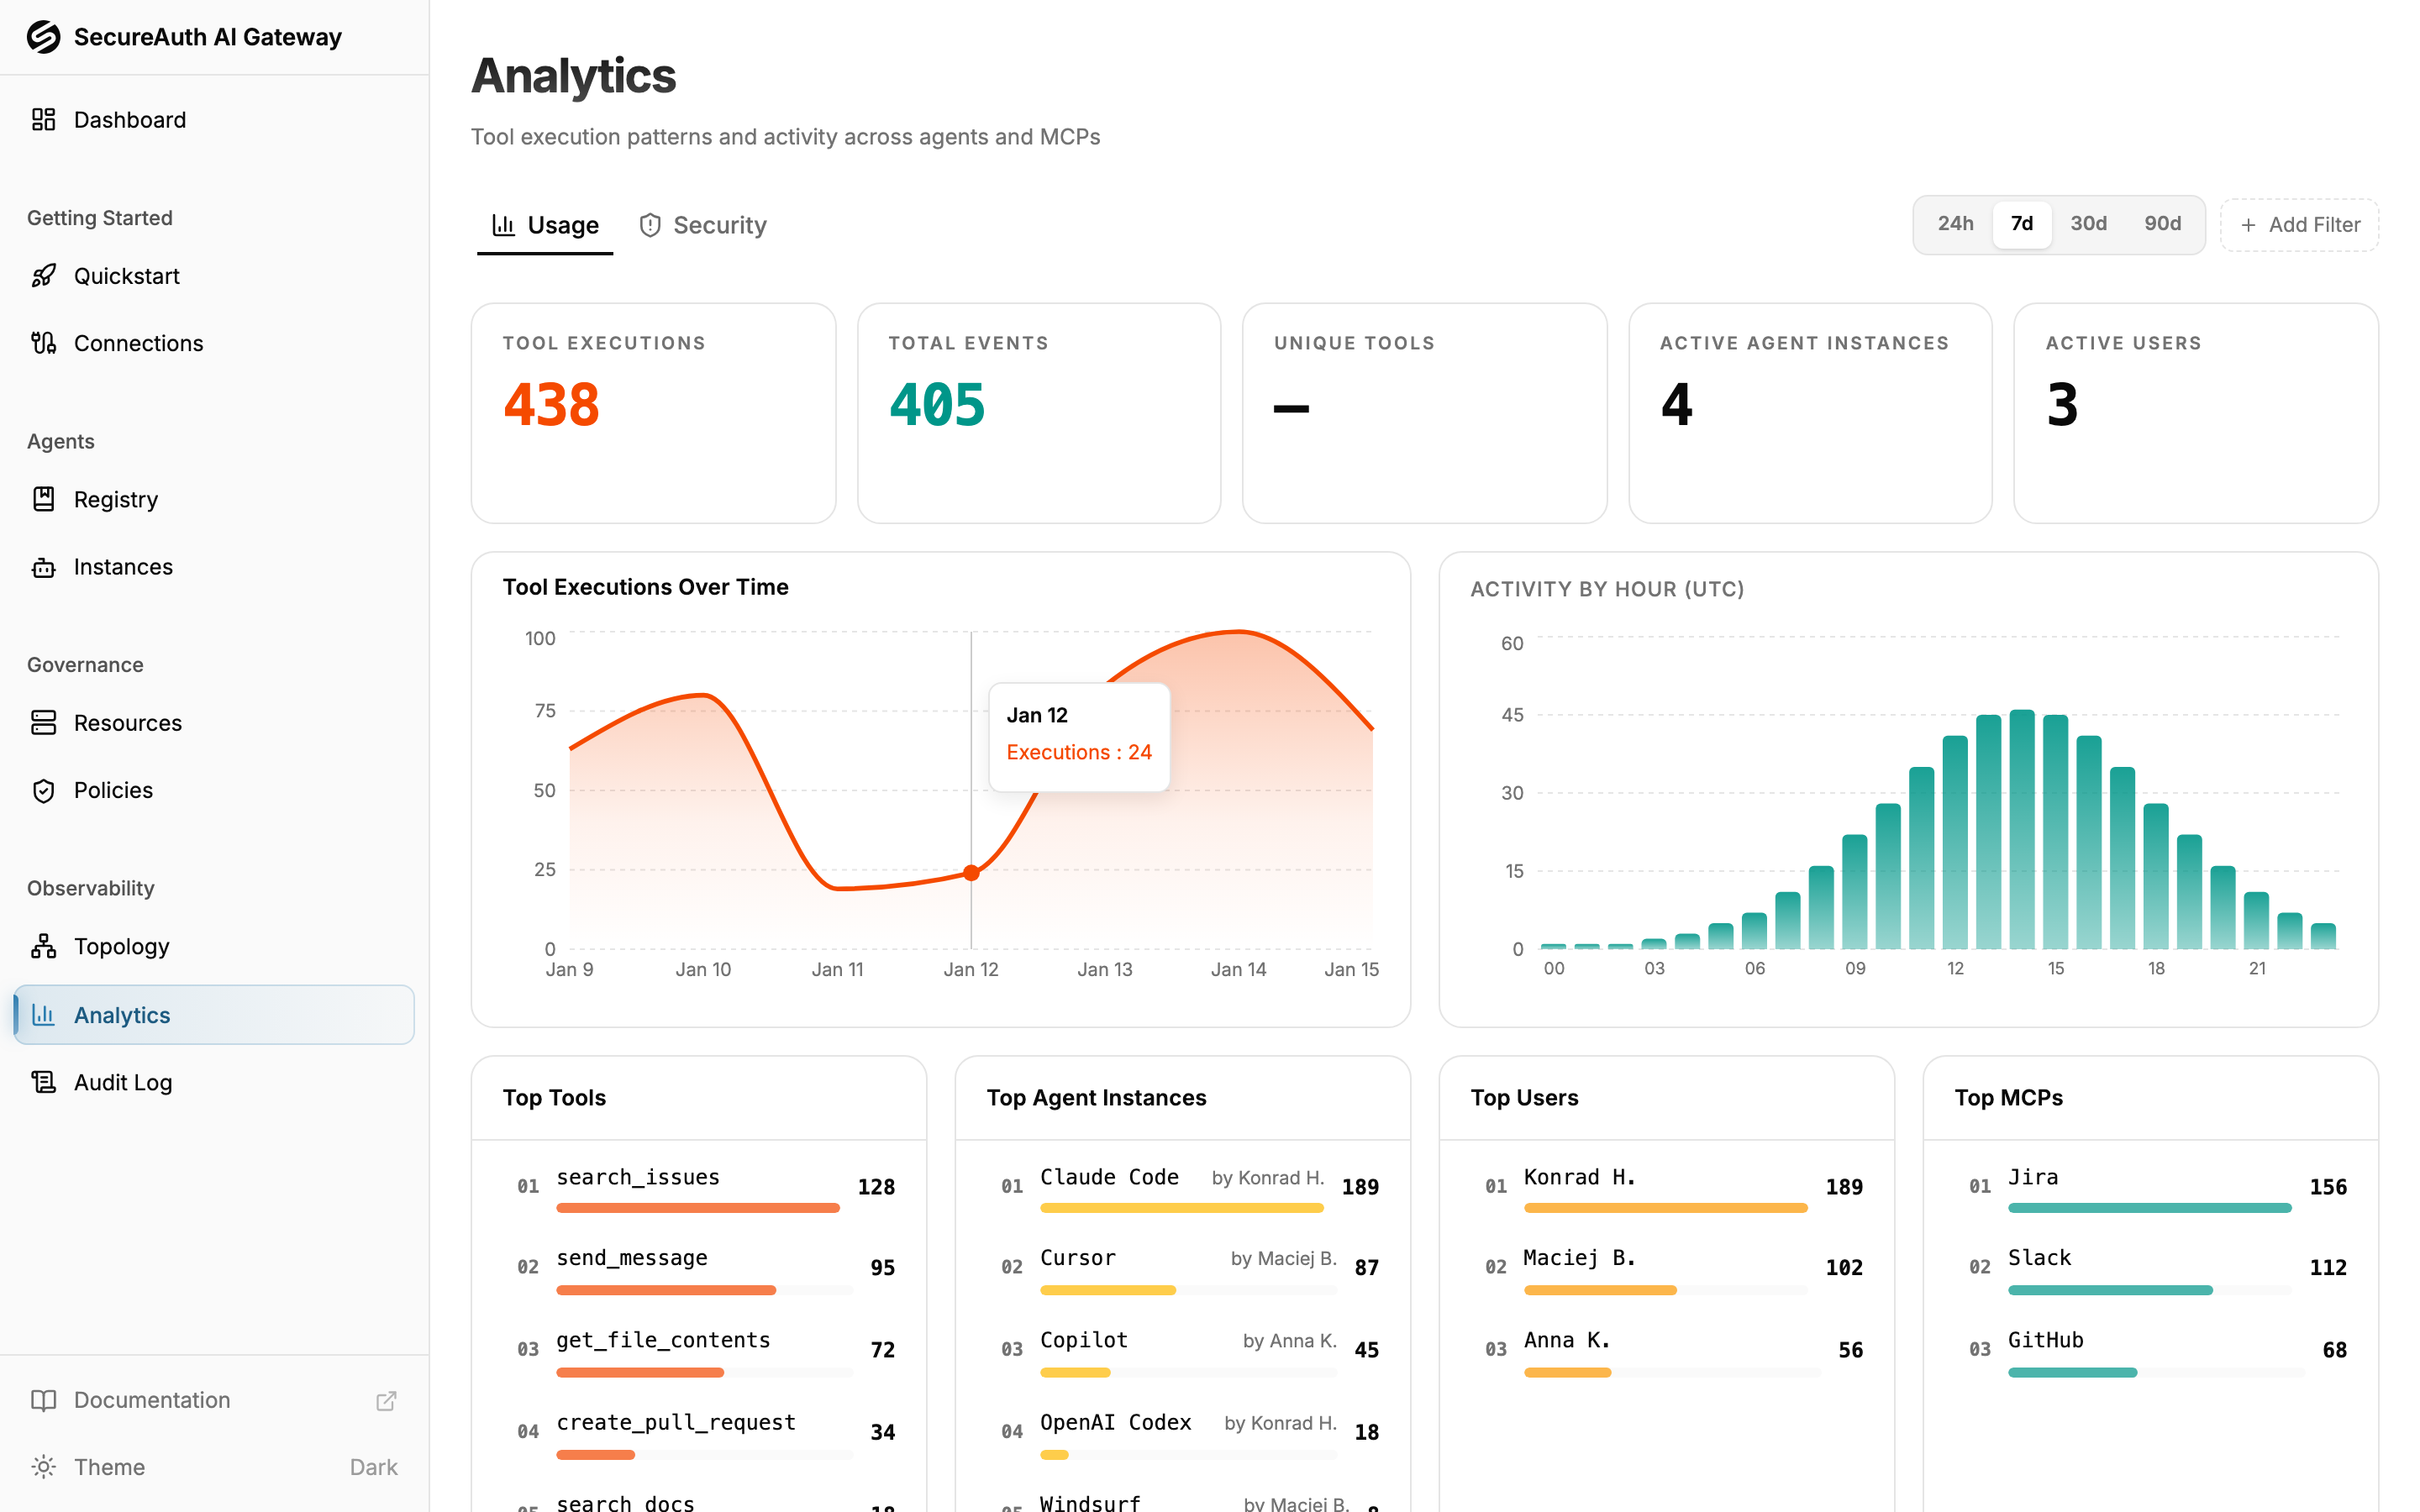
Task: Open the Policies page
Action: pos(214,790)
